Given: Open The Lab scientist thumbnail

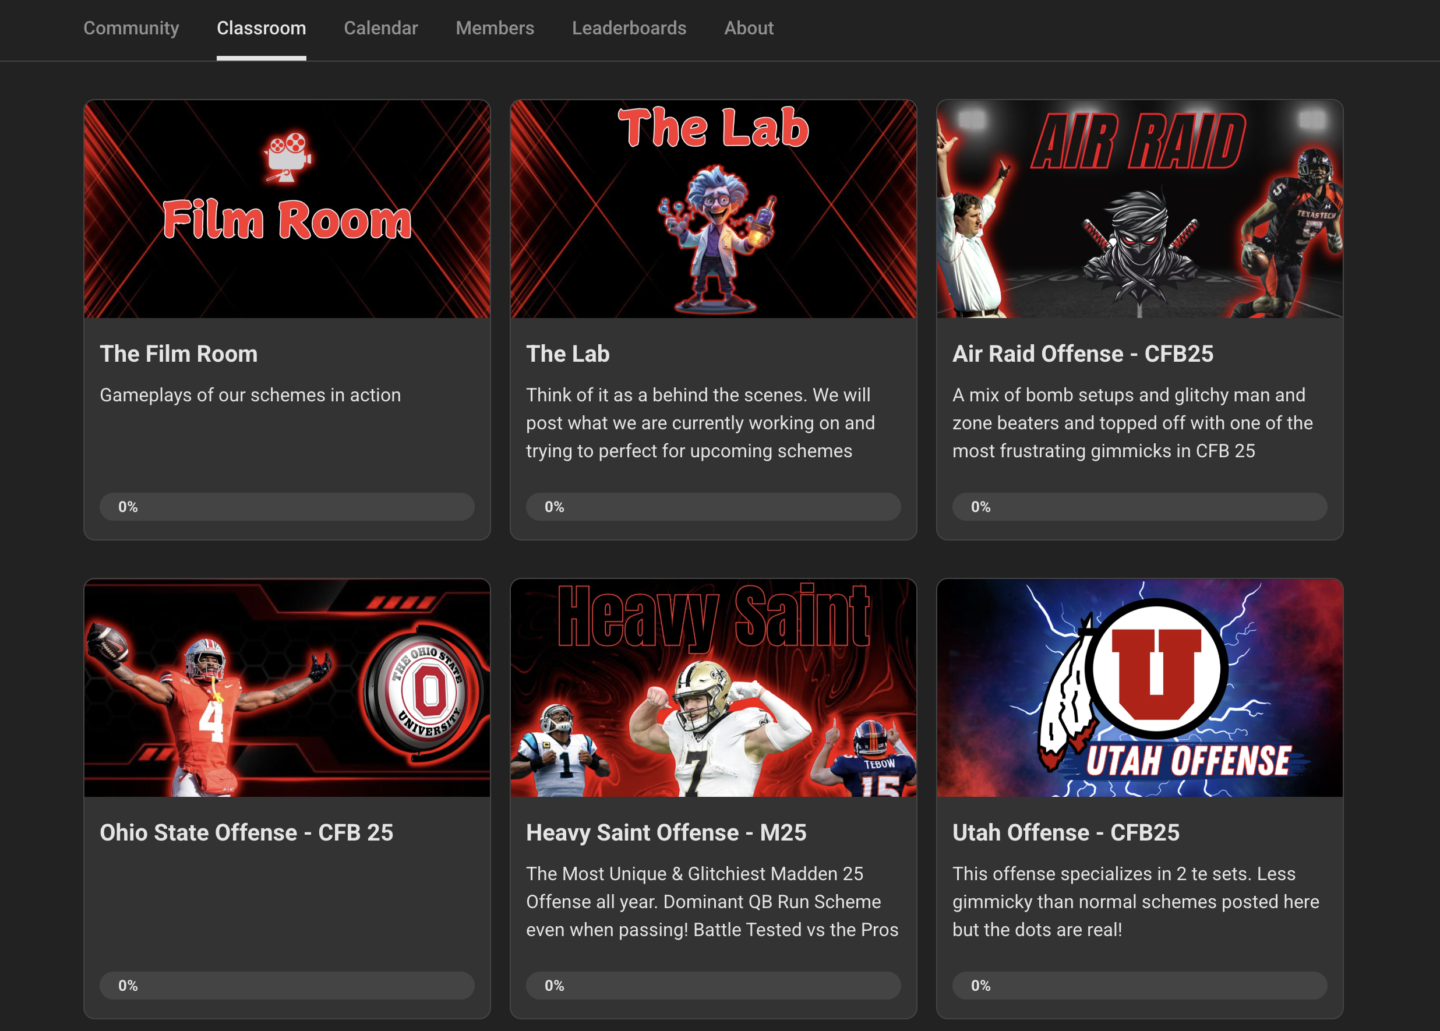Looking at the screenshot, I should click(713, 209).
